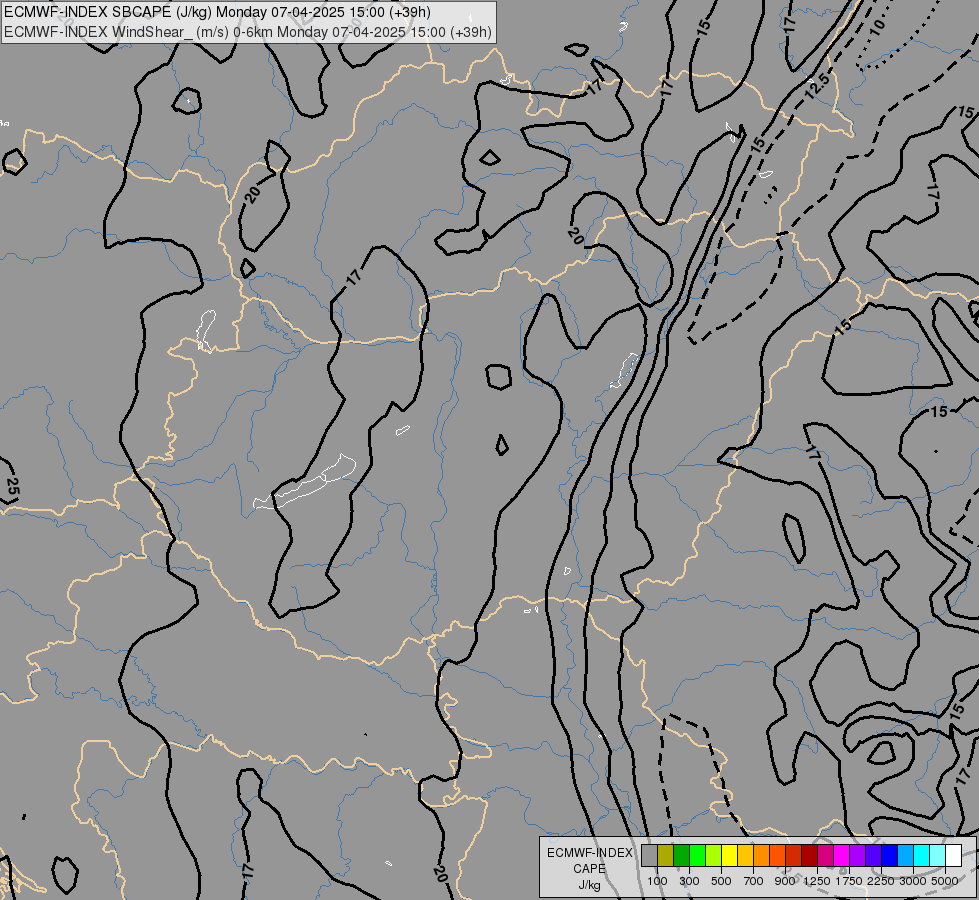Image resolution: width=979 pixels, height=900 pixels.
Task: Choose the bright magenta legend swatch
Action: 842,856
